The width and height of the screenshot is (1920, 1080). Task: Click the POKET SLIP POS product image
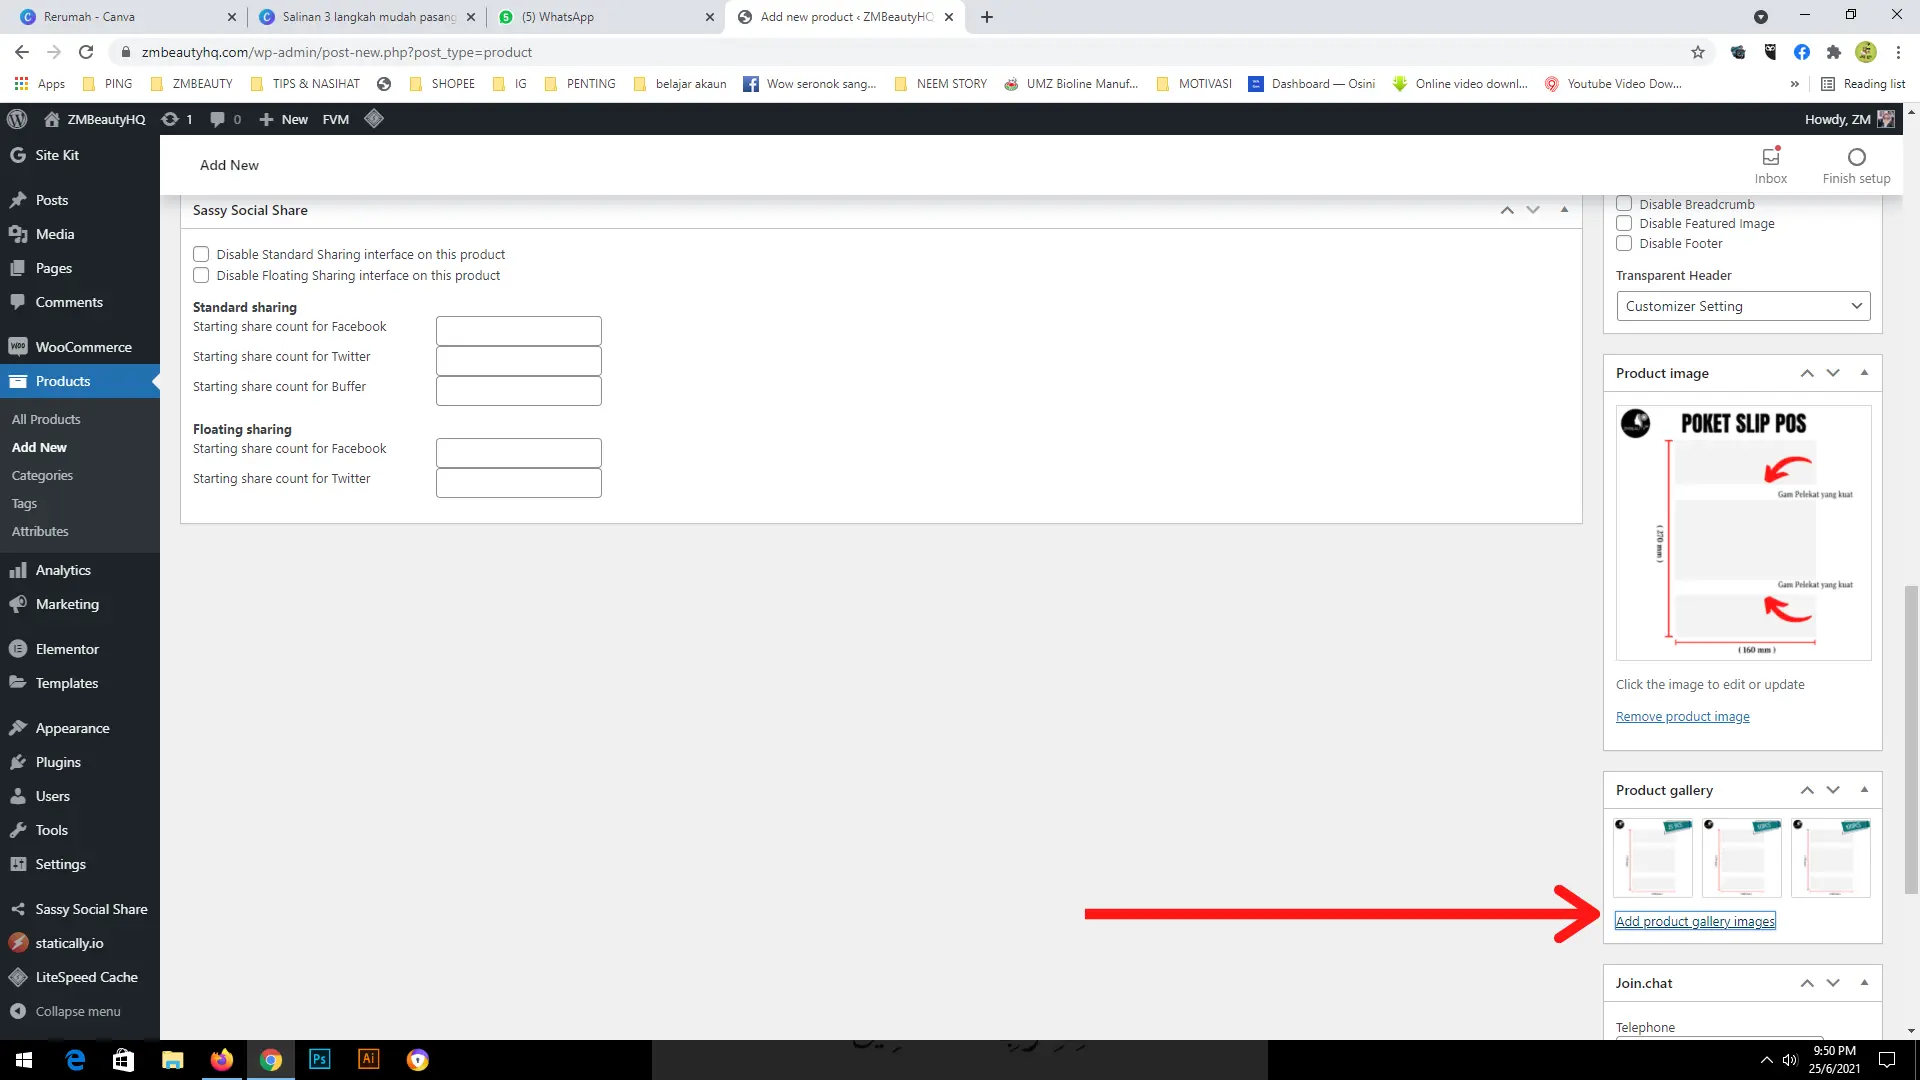(x=1743, y=533)
